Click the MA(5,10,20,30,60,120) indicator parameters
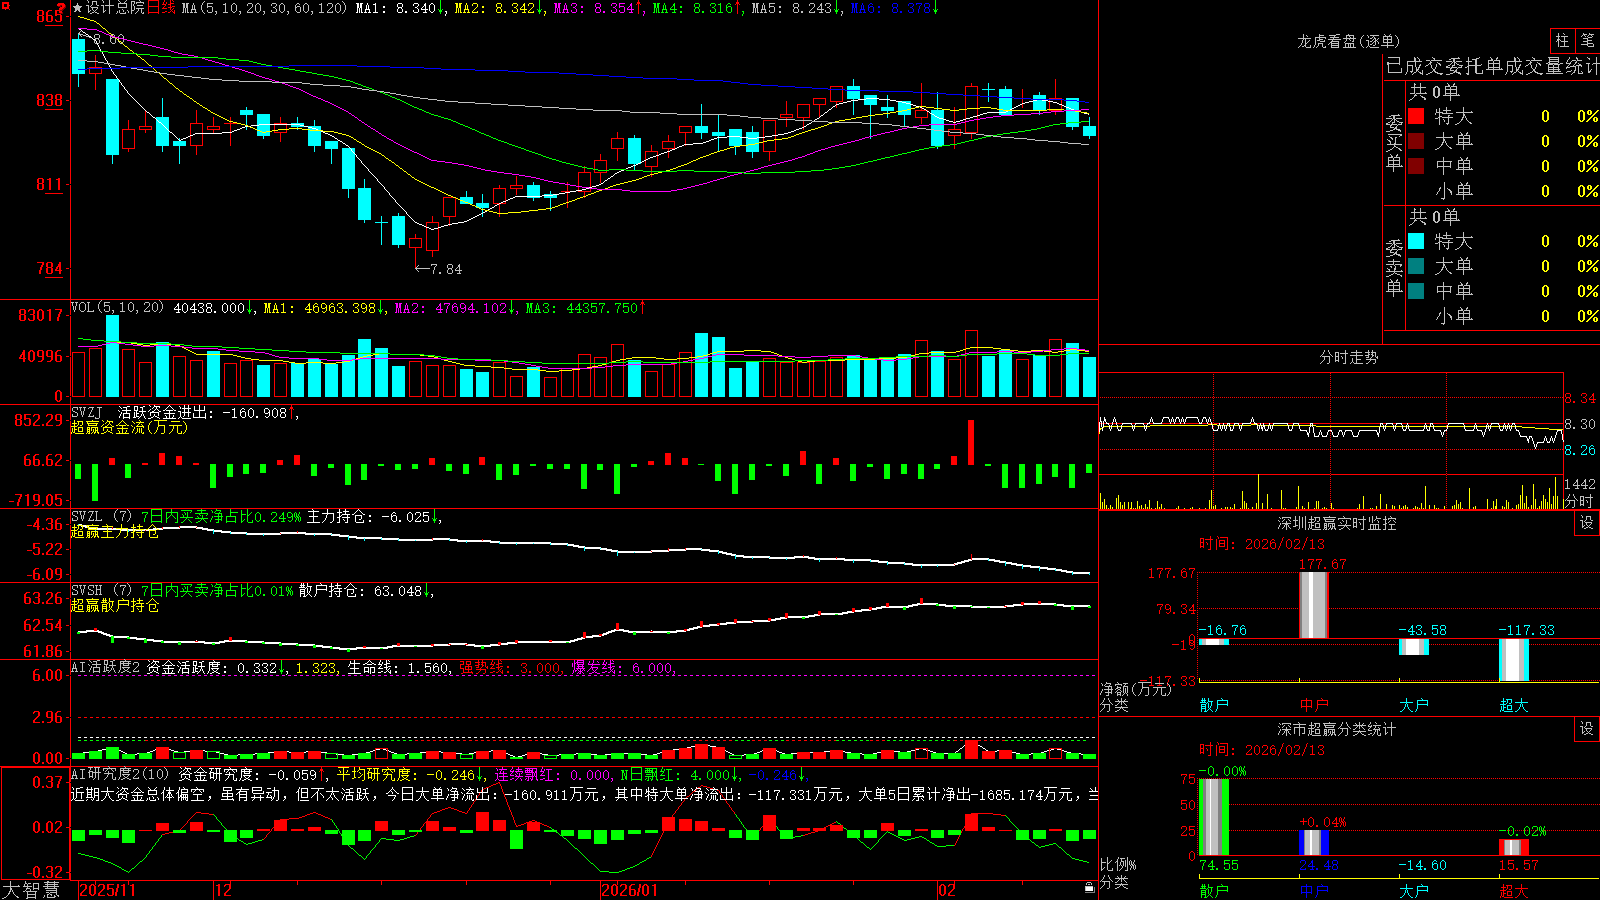Viewport: 1600px width, 900px height. (265, 8)
